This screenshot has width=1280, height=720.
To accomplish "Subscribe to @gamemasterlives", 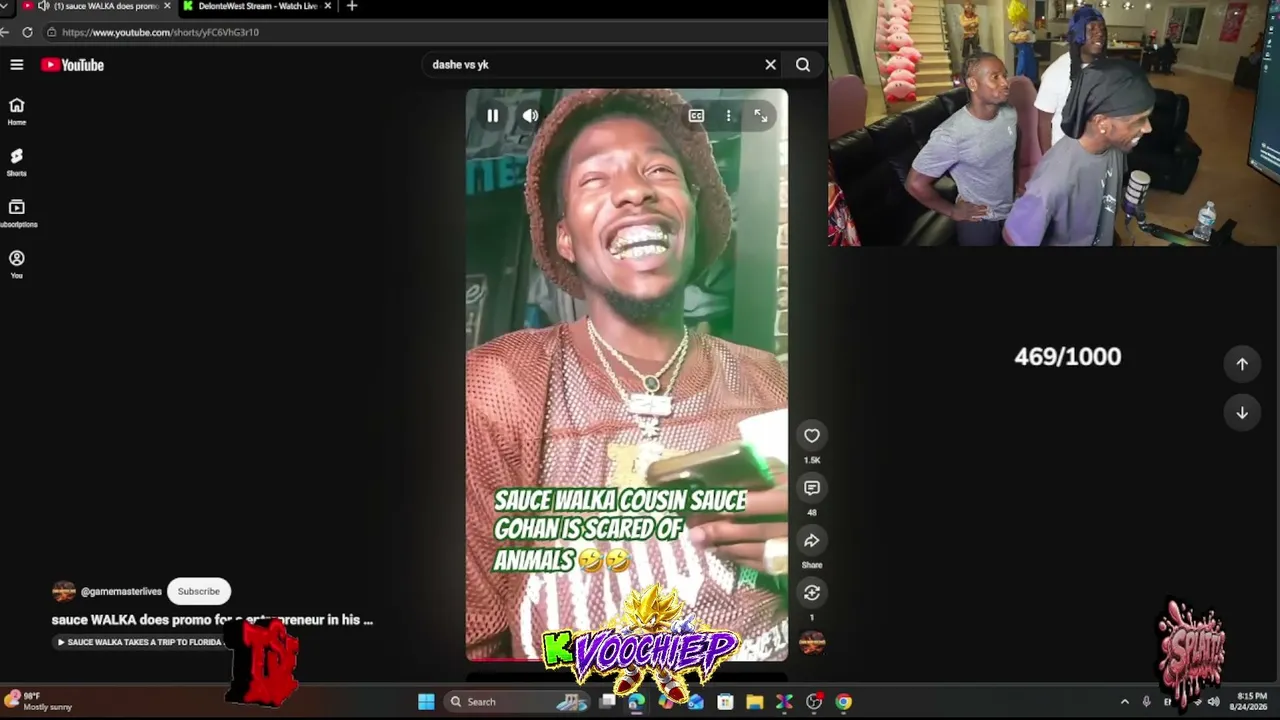I will 199,591.
